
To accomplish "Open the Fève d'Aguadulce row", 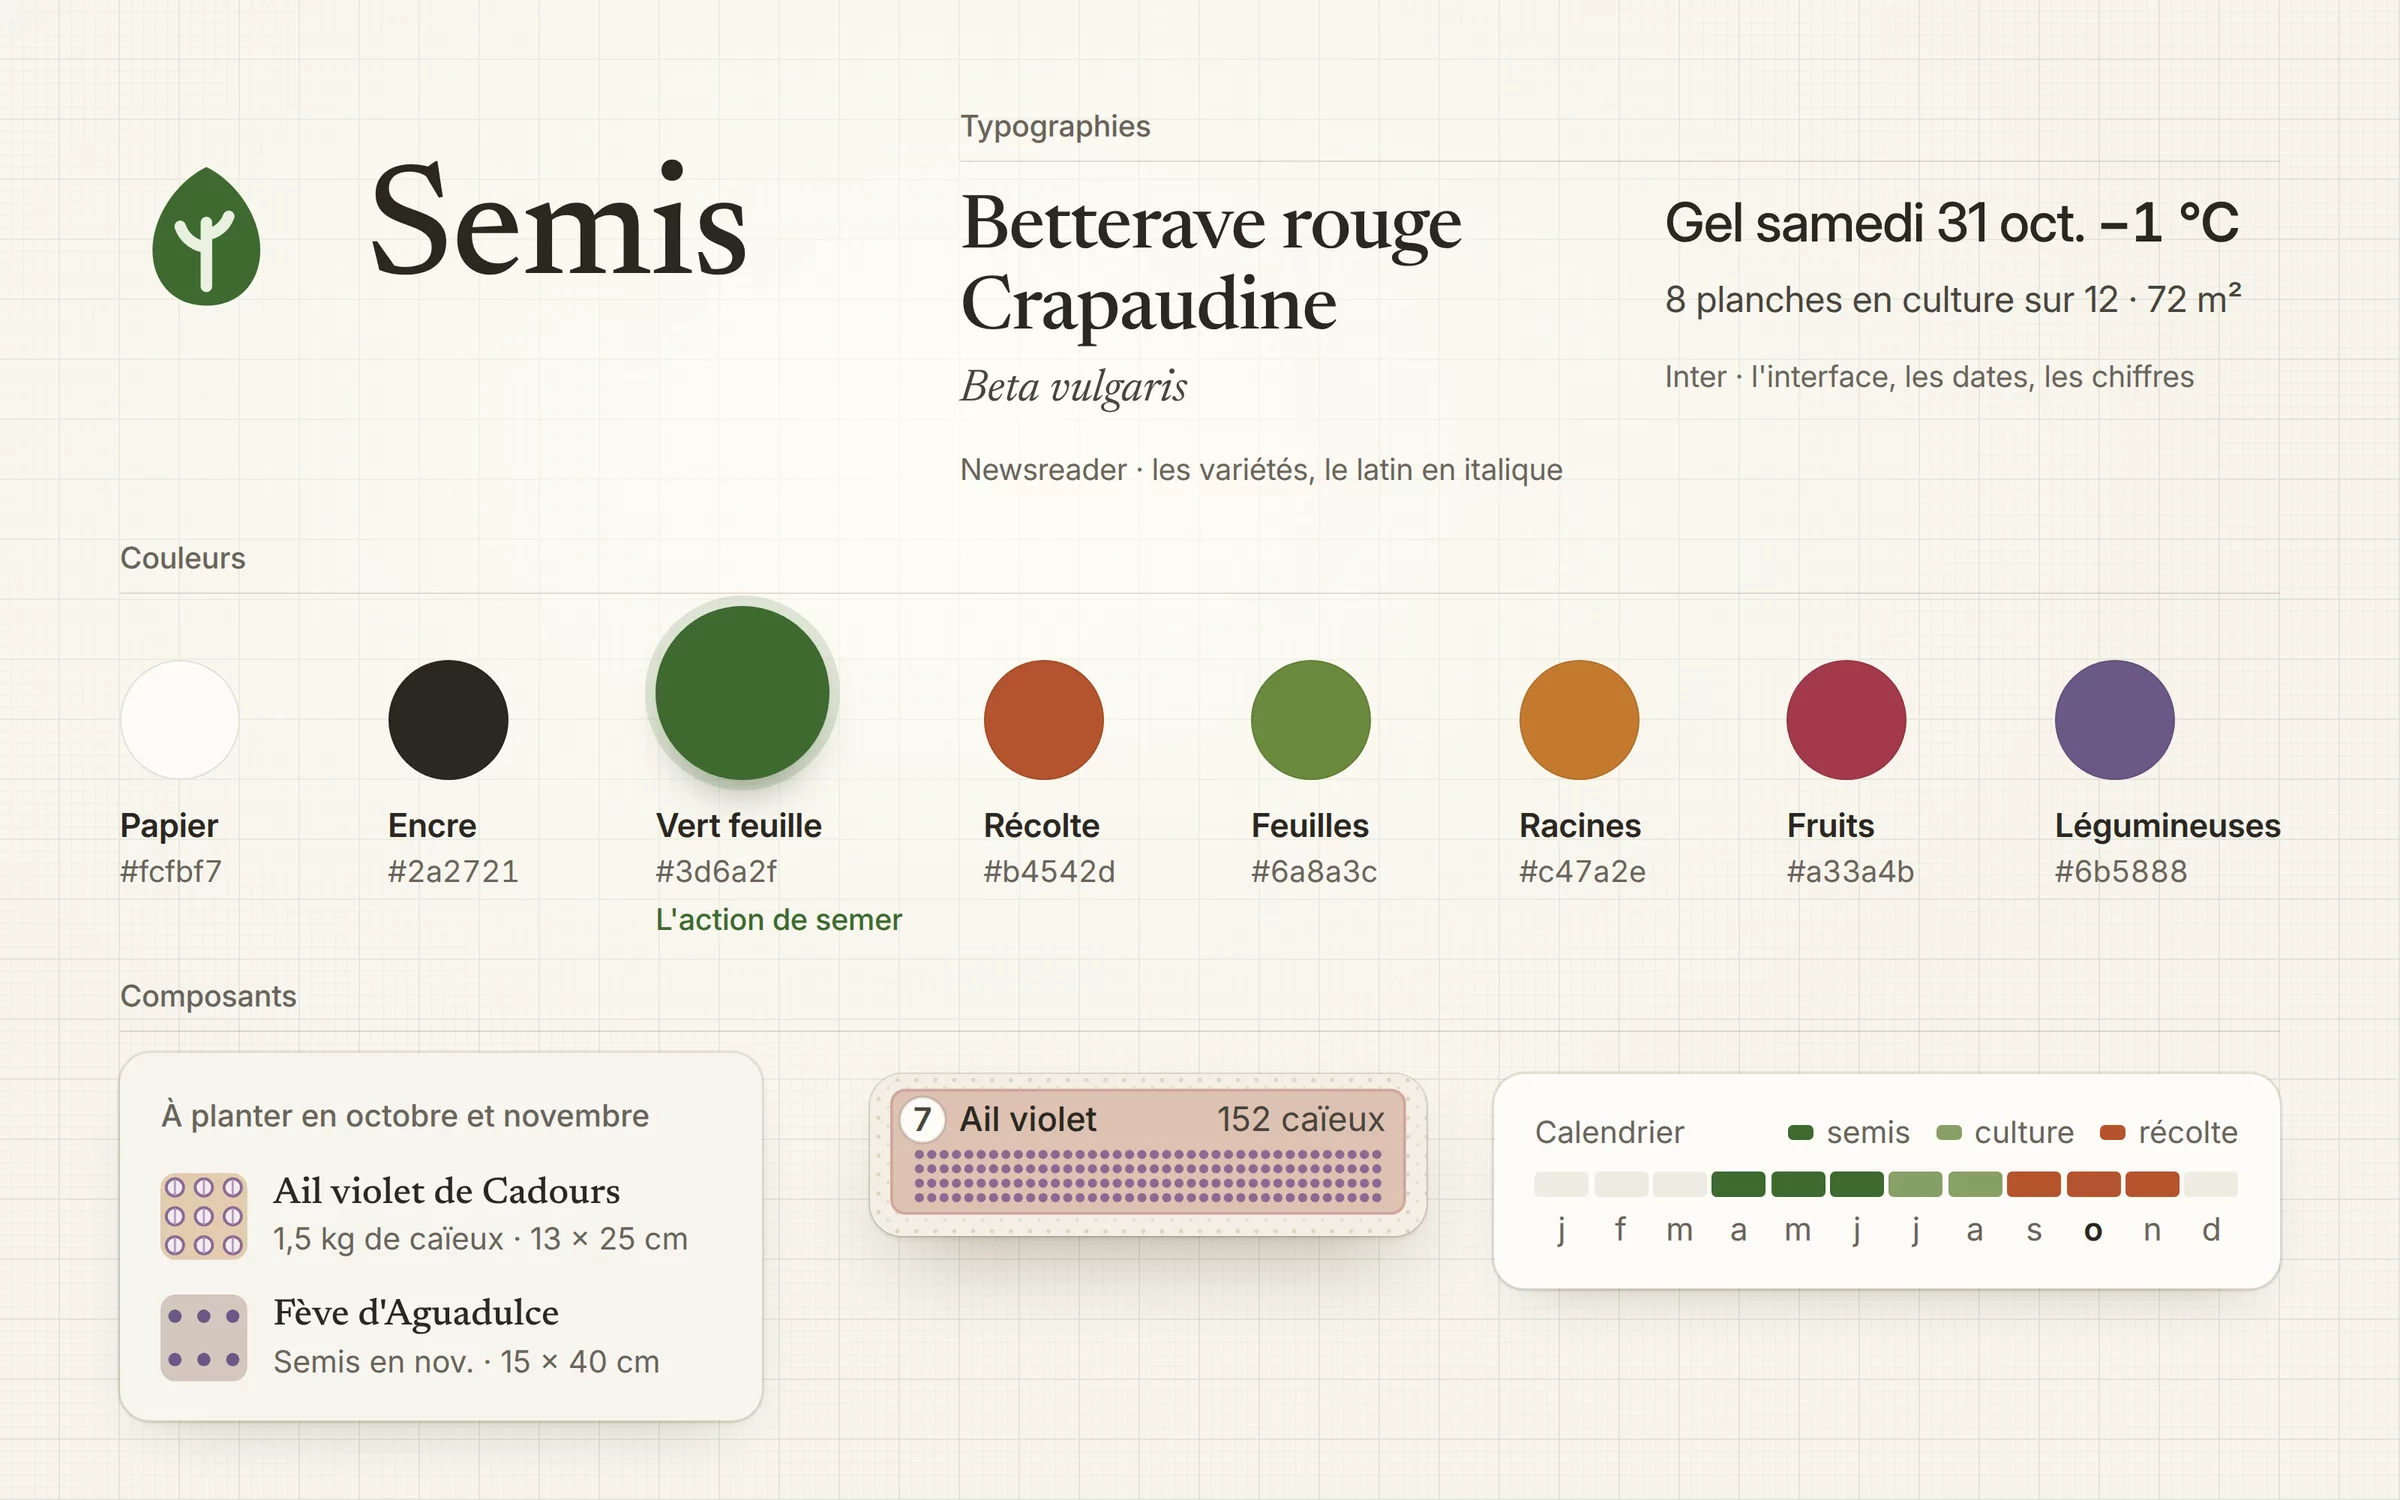I will [441, 1337].
